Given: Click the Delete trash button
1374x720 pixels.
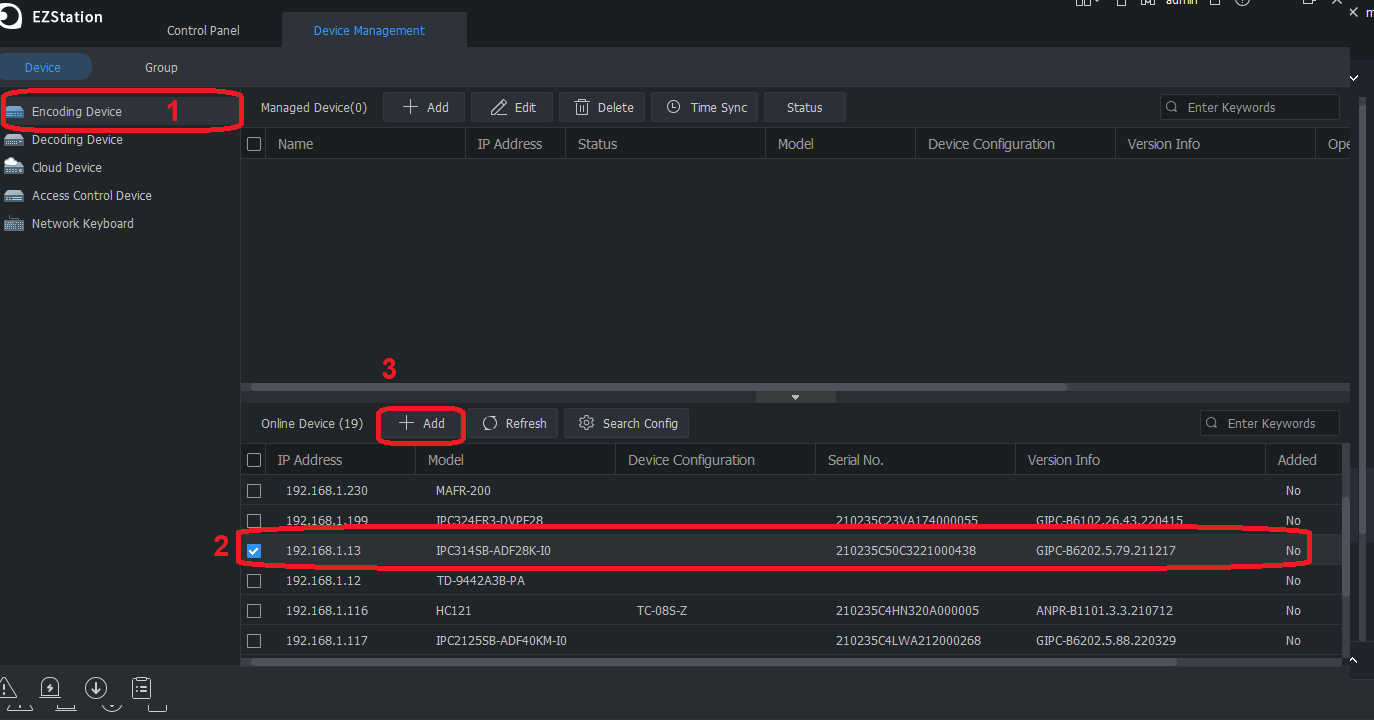Looking at the screenshot, I should tap(604, 107).
